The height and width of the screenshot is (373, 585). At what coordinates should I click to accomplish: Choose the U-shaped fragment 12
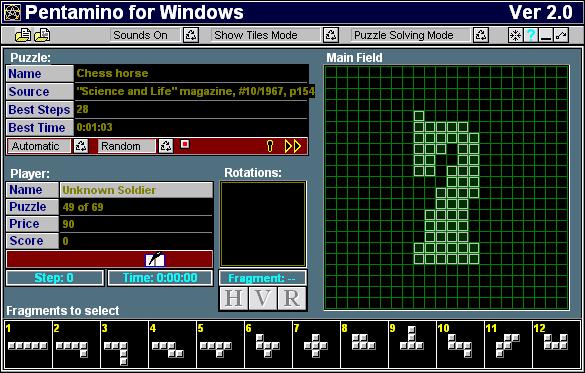coord(556,344)
